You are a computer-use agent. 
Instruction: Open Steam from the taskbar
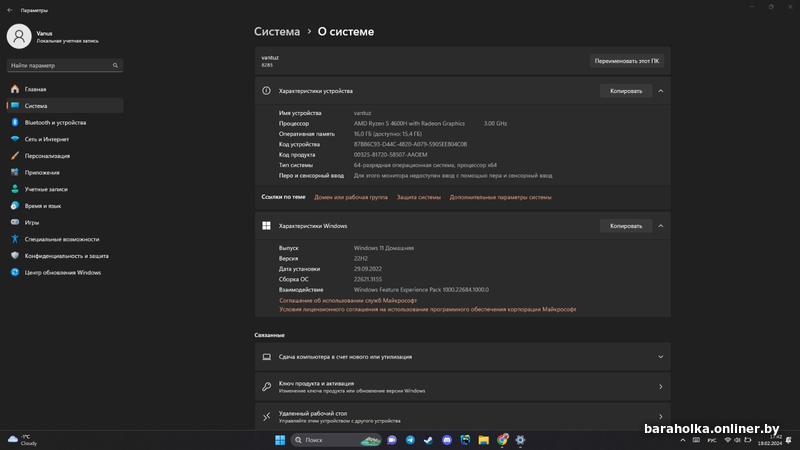429,440
